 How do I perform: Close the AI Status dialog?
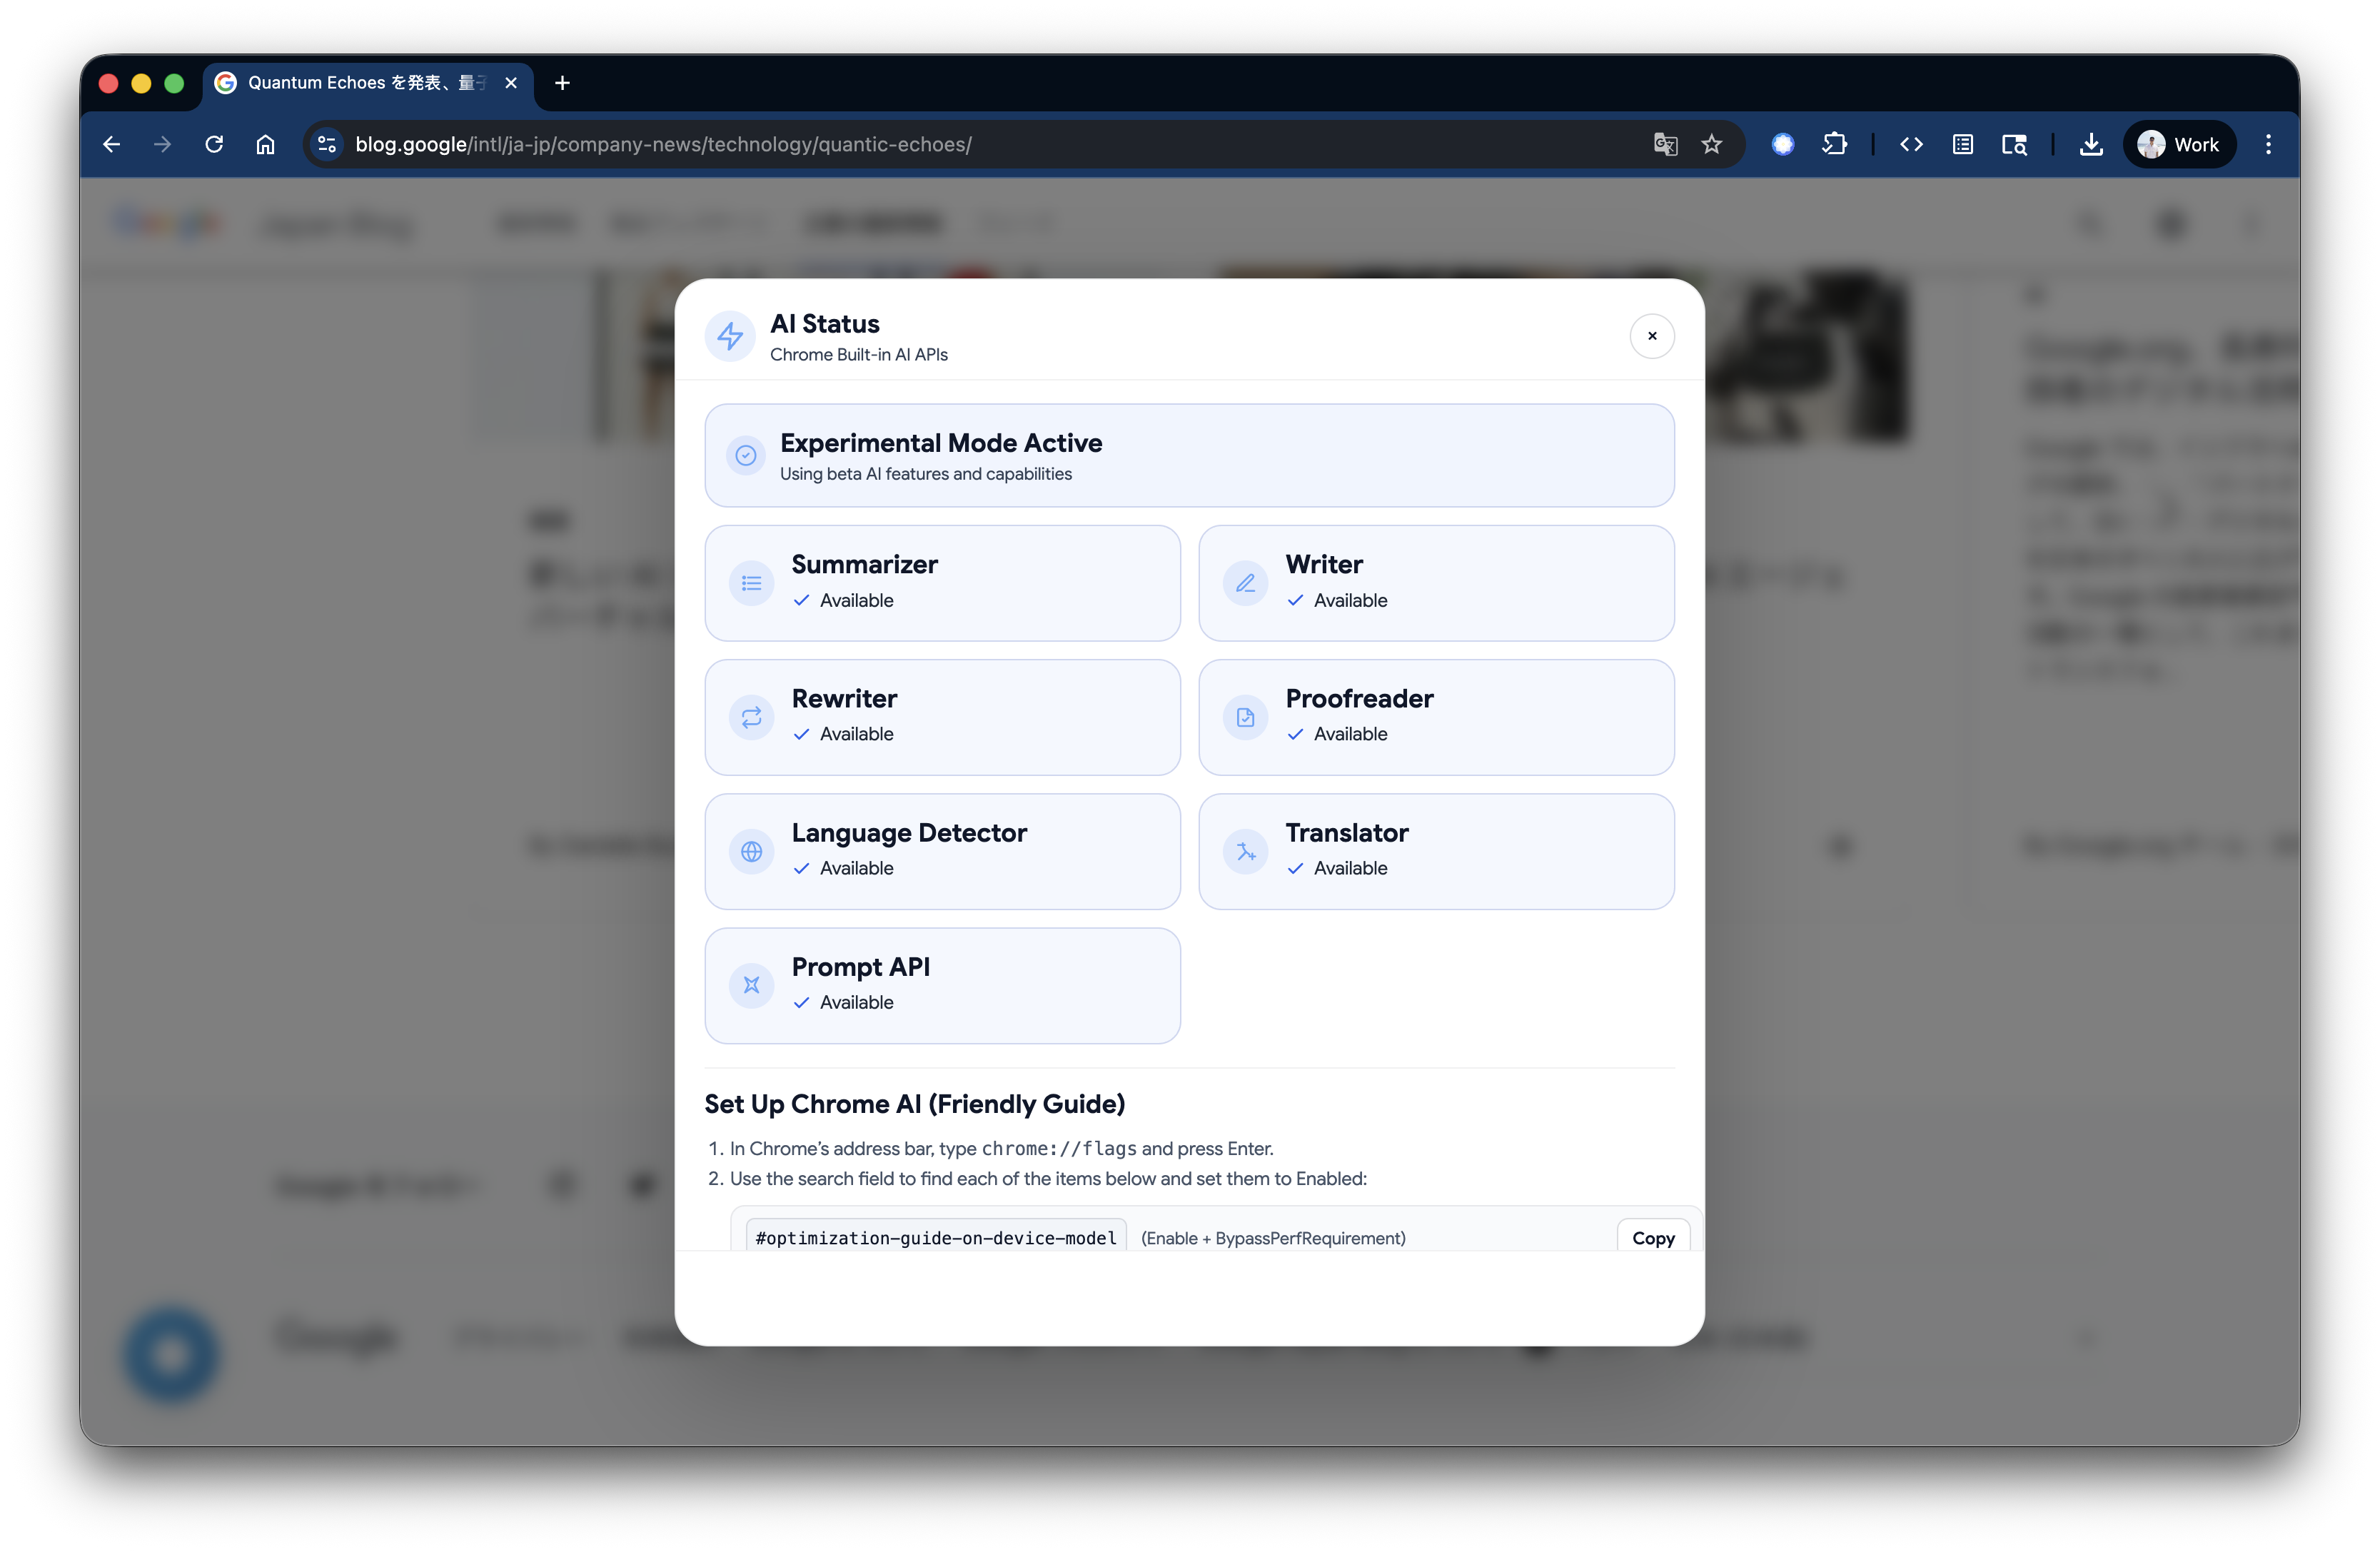pos(1652,336)
